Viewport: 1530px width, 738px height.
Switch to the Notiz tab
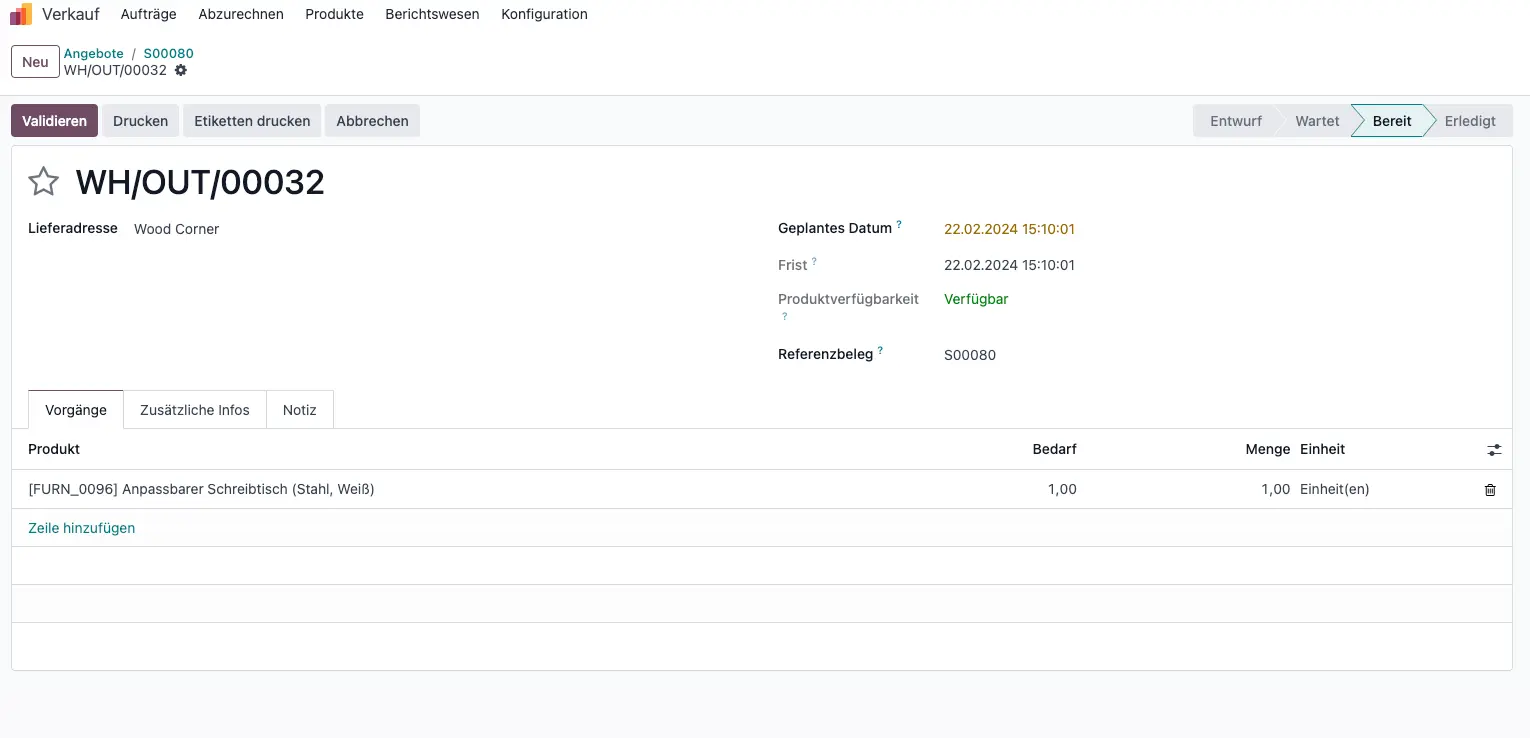[x=300, y=410]
